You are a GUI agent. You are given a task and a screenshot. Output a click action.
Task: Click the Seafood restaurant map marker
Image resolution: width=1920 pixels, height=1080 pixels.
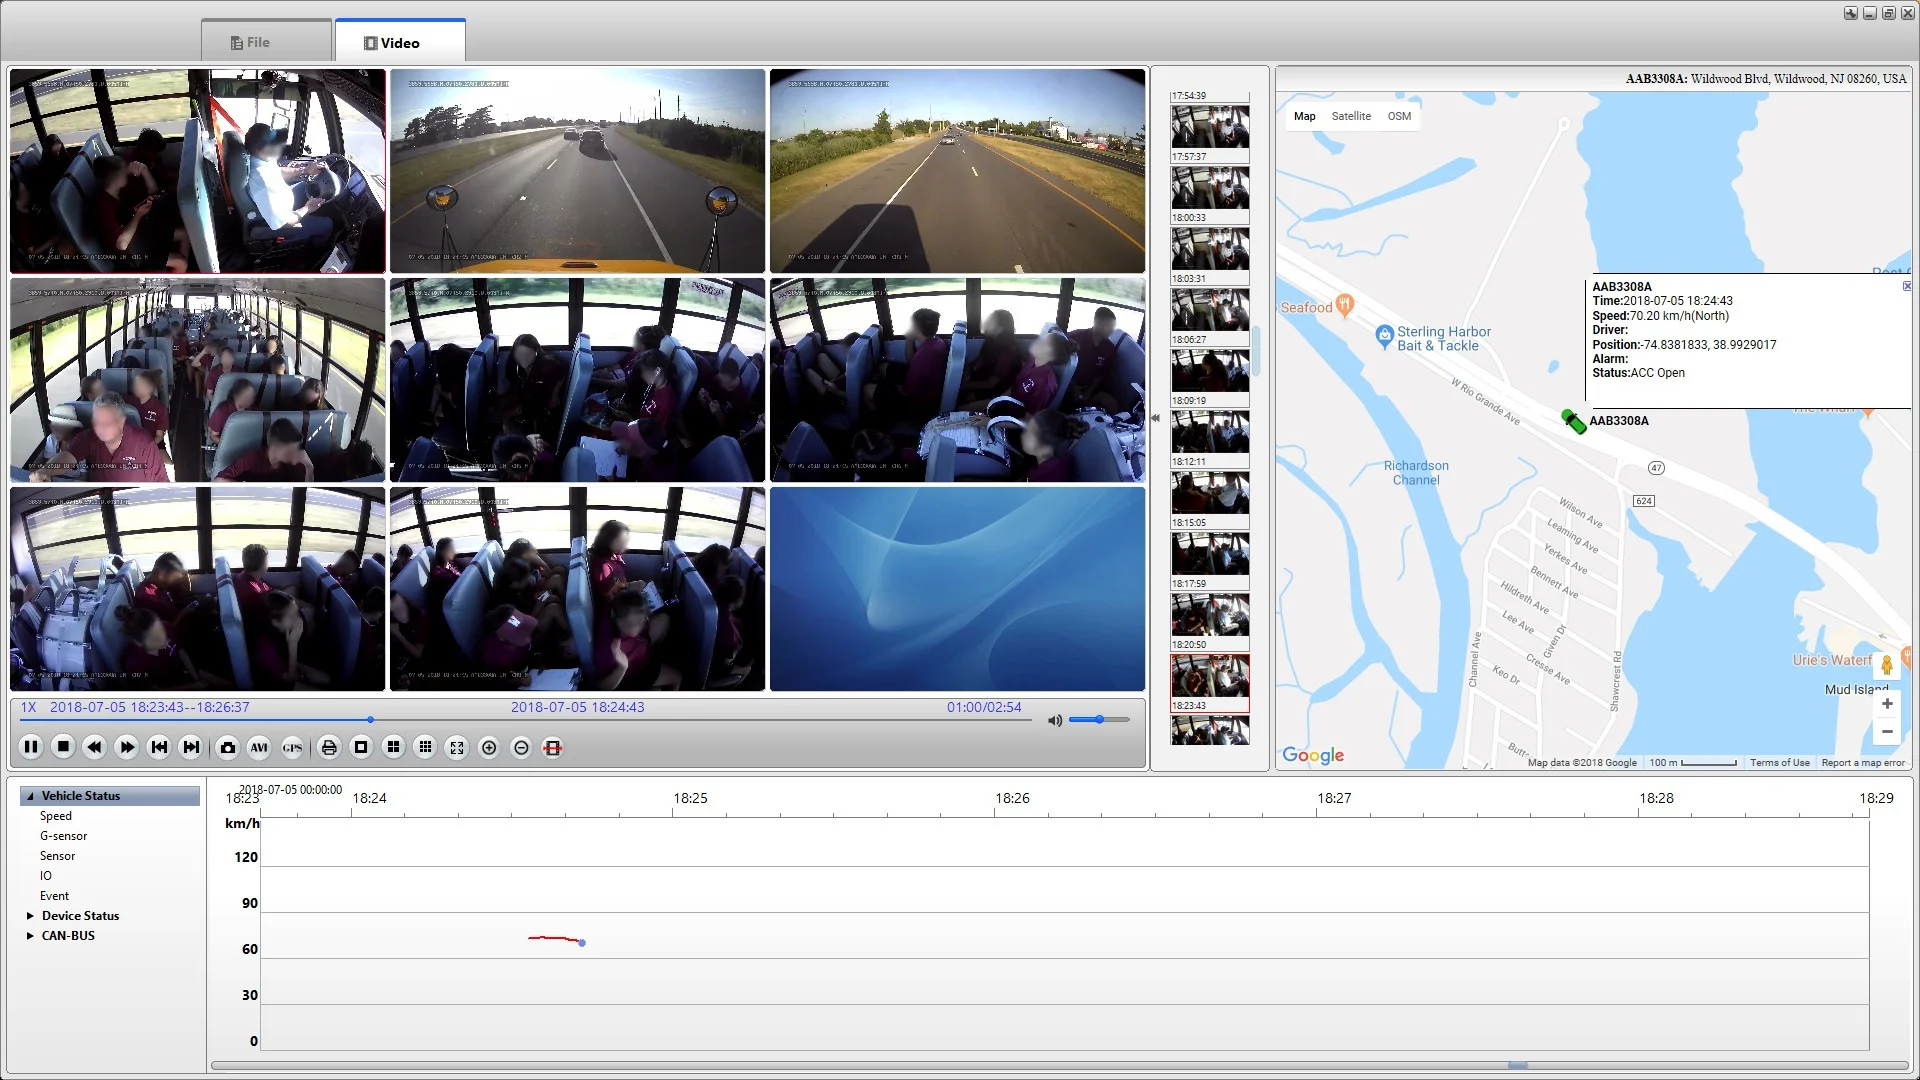pos(1345,304)
